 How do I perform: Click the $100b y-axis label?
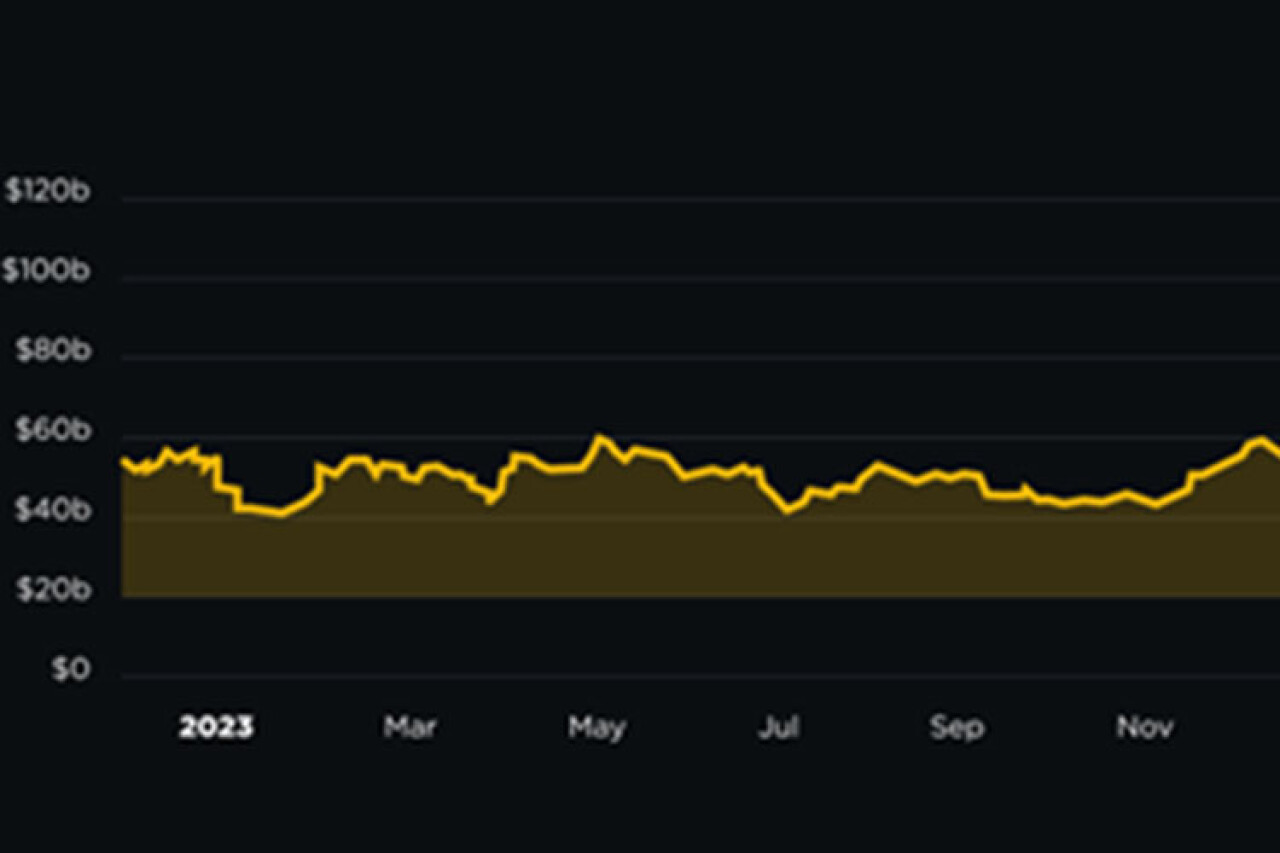pos(47,270)
